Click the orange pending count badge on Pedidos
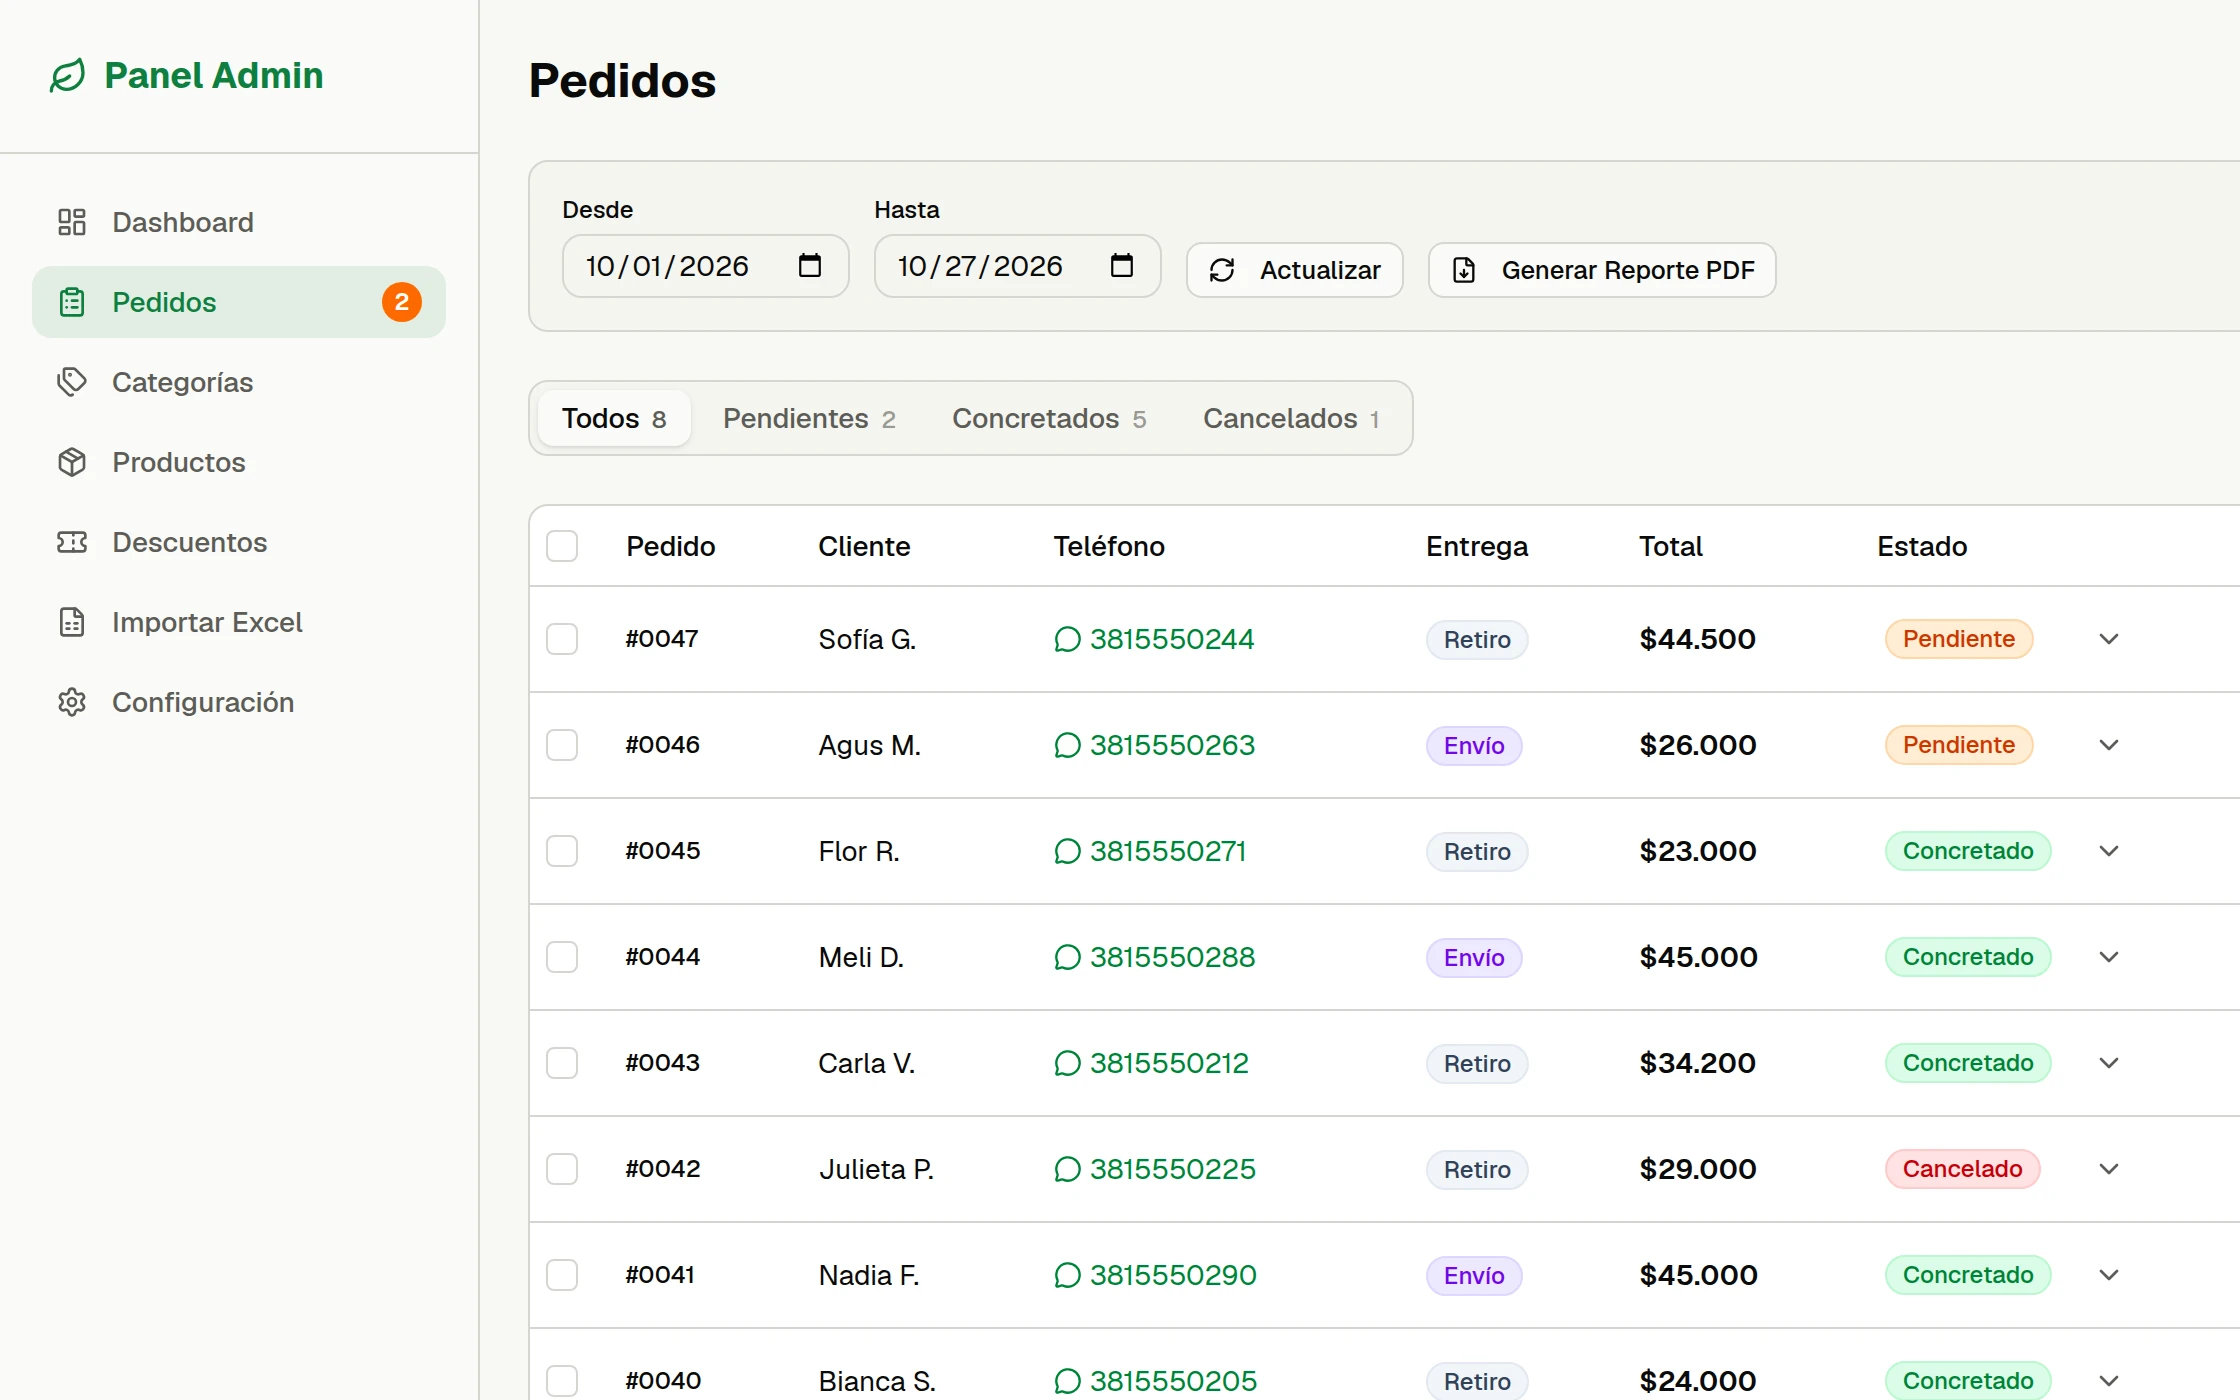 402,302
